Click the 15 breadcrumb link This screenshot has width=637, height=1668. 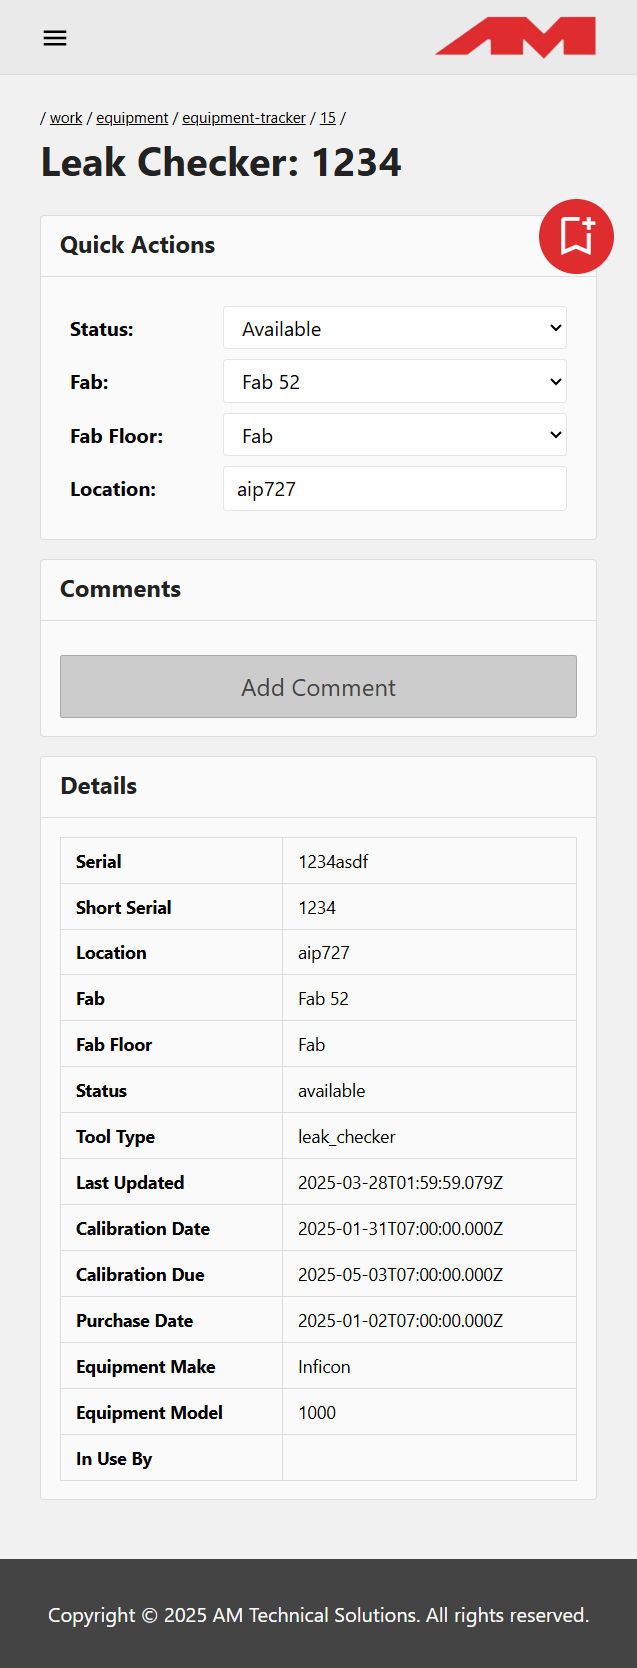point(328,118)
